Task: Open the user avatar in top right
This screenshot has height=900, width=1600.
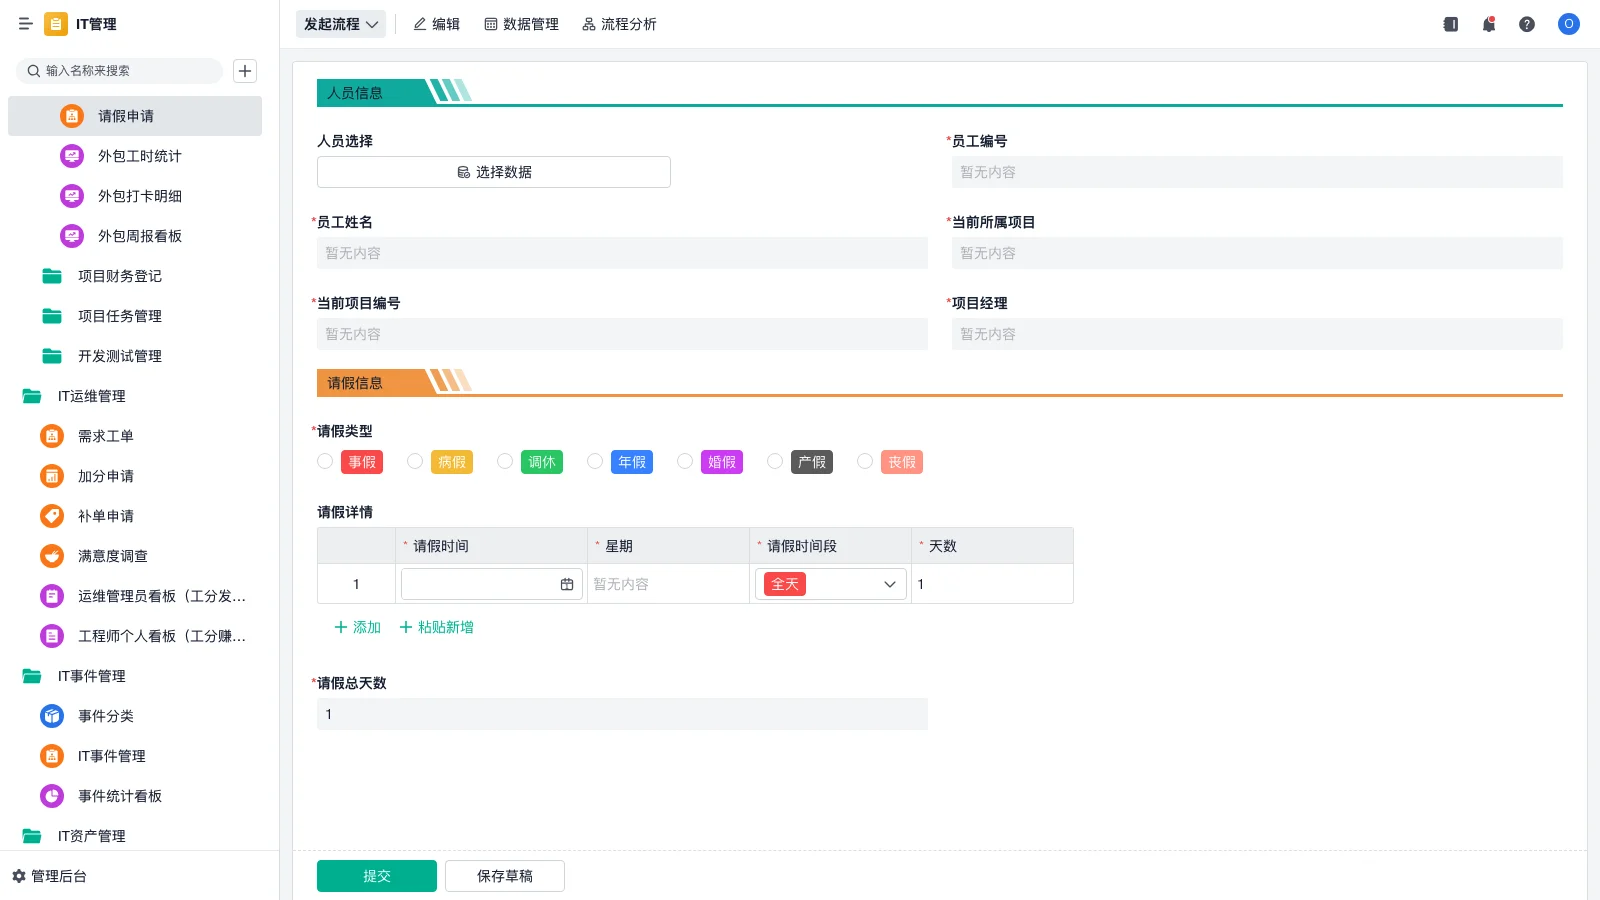Action: (x=1567, y=24)
